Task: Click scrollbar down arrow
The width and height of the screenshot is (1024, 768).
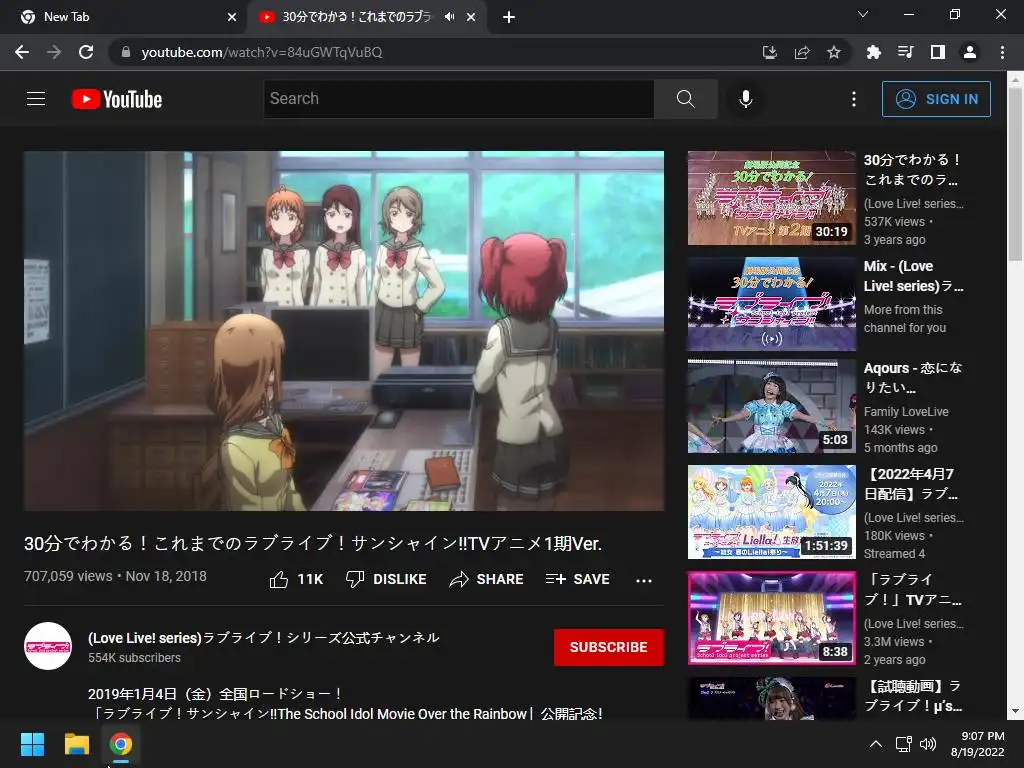Action: coord(1015,711)
